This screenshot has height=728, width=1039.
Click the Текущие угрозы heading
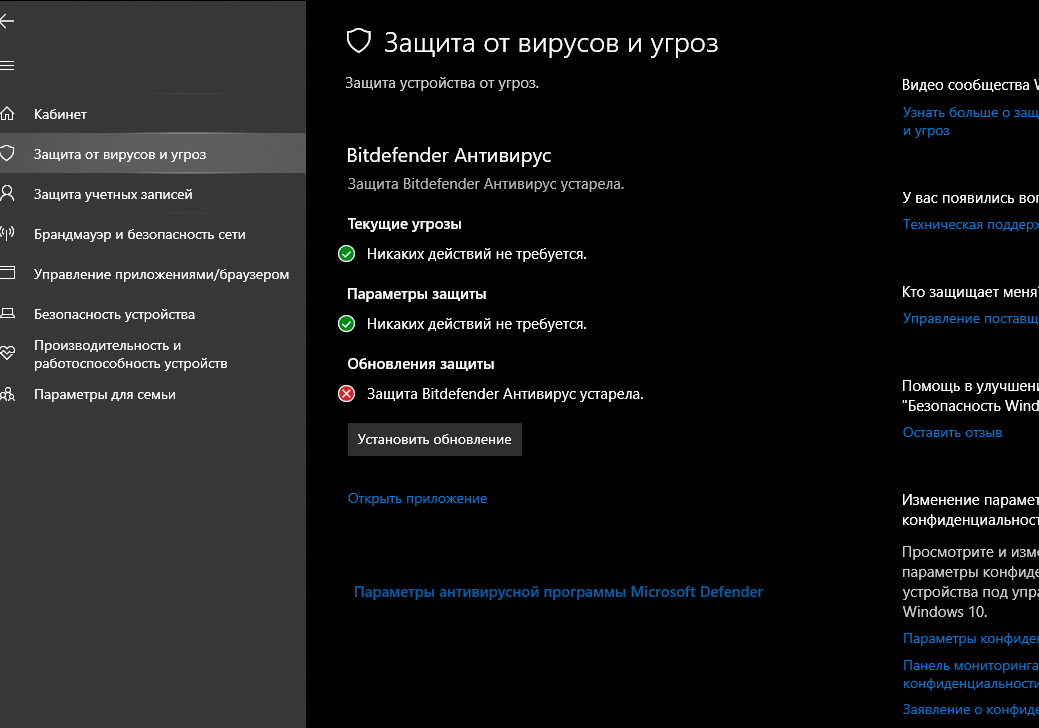[x=404, y=224]
